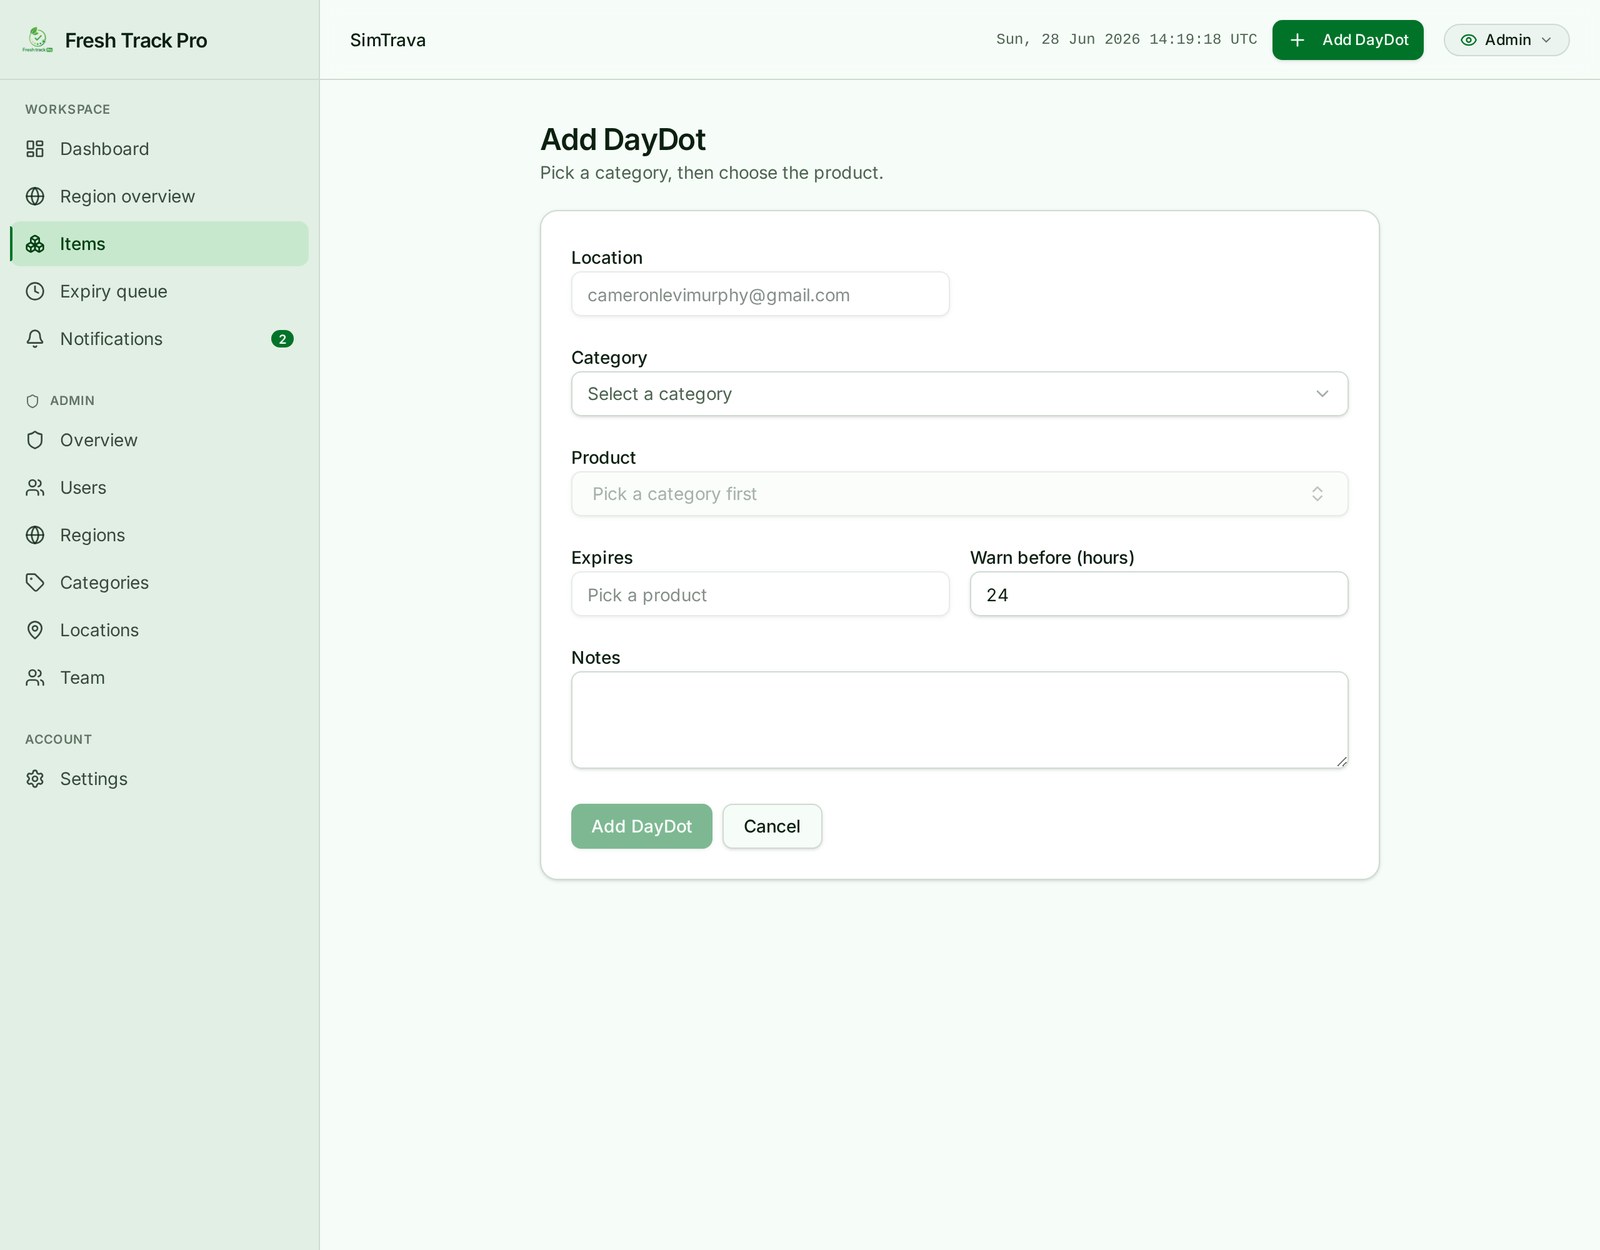Click the SimTrava workspace name
Screen dimensions: 1600x1250
(x=388, y=40)
